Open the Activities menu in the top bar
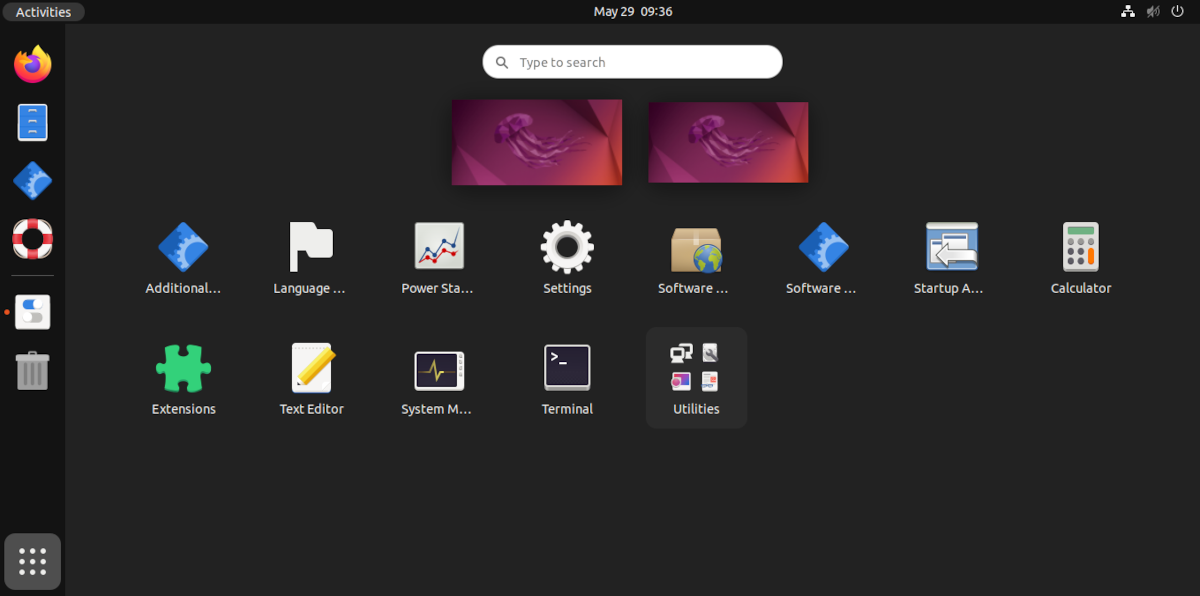 43,11
